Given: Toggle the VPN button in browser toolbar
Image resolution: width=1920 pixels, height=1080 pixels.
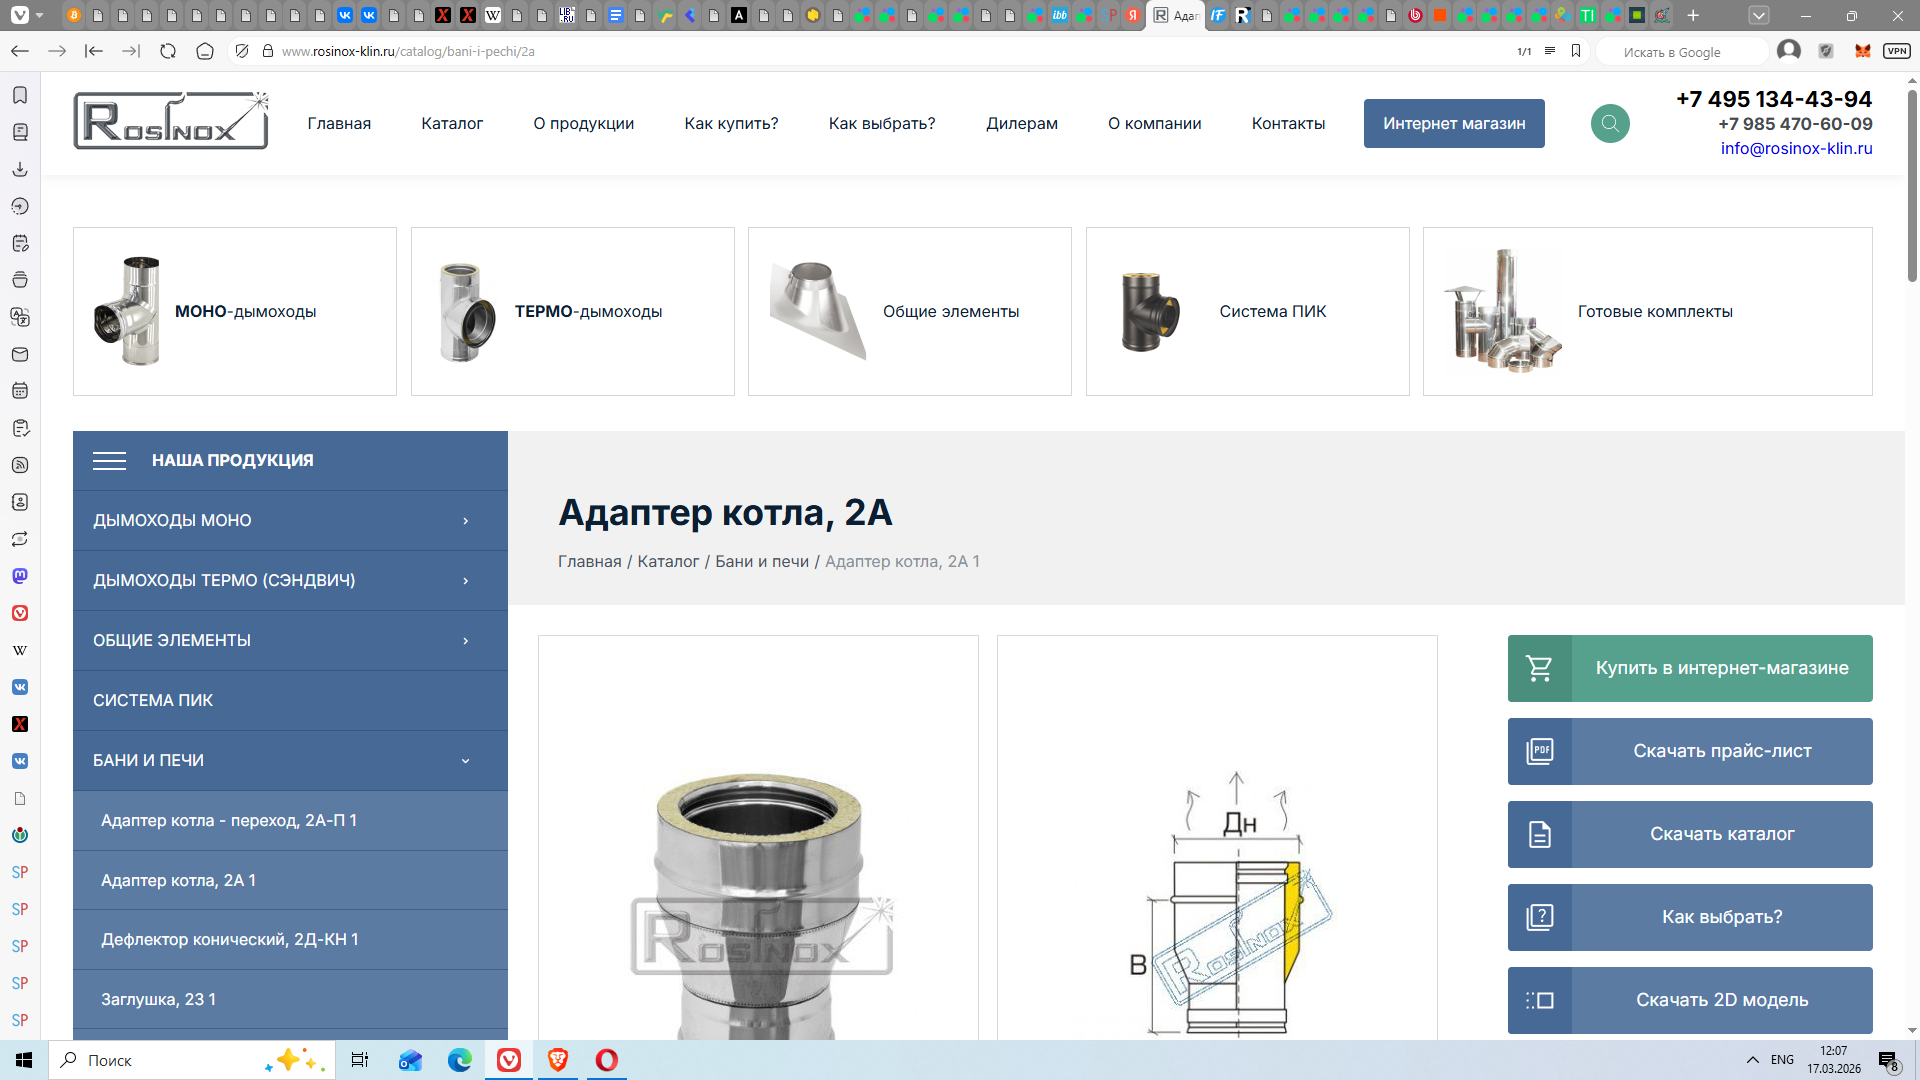Looking at the screenshot, I should [1896, 51].
